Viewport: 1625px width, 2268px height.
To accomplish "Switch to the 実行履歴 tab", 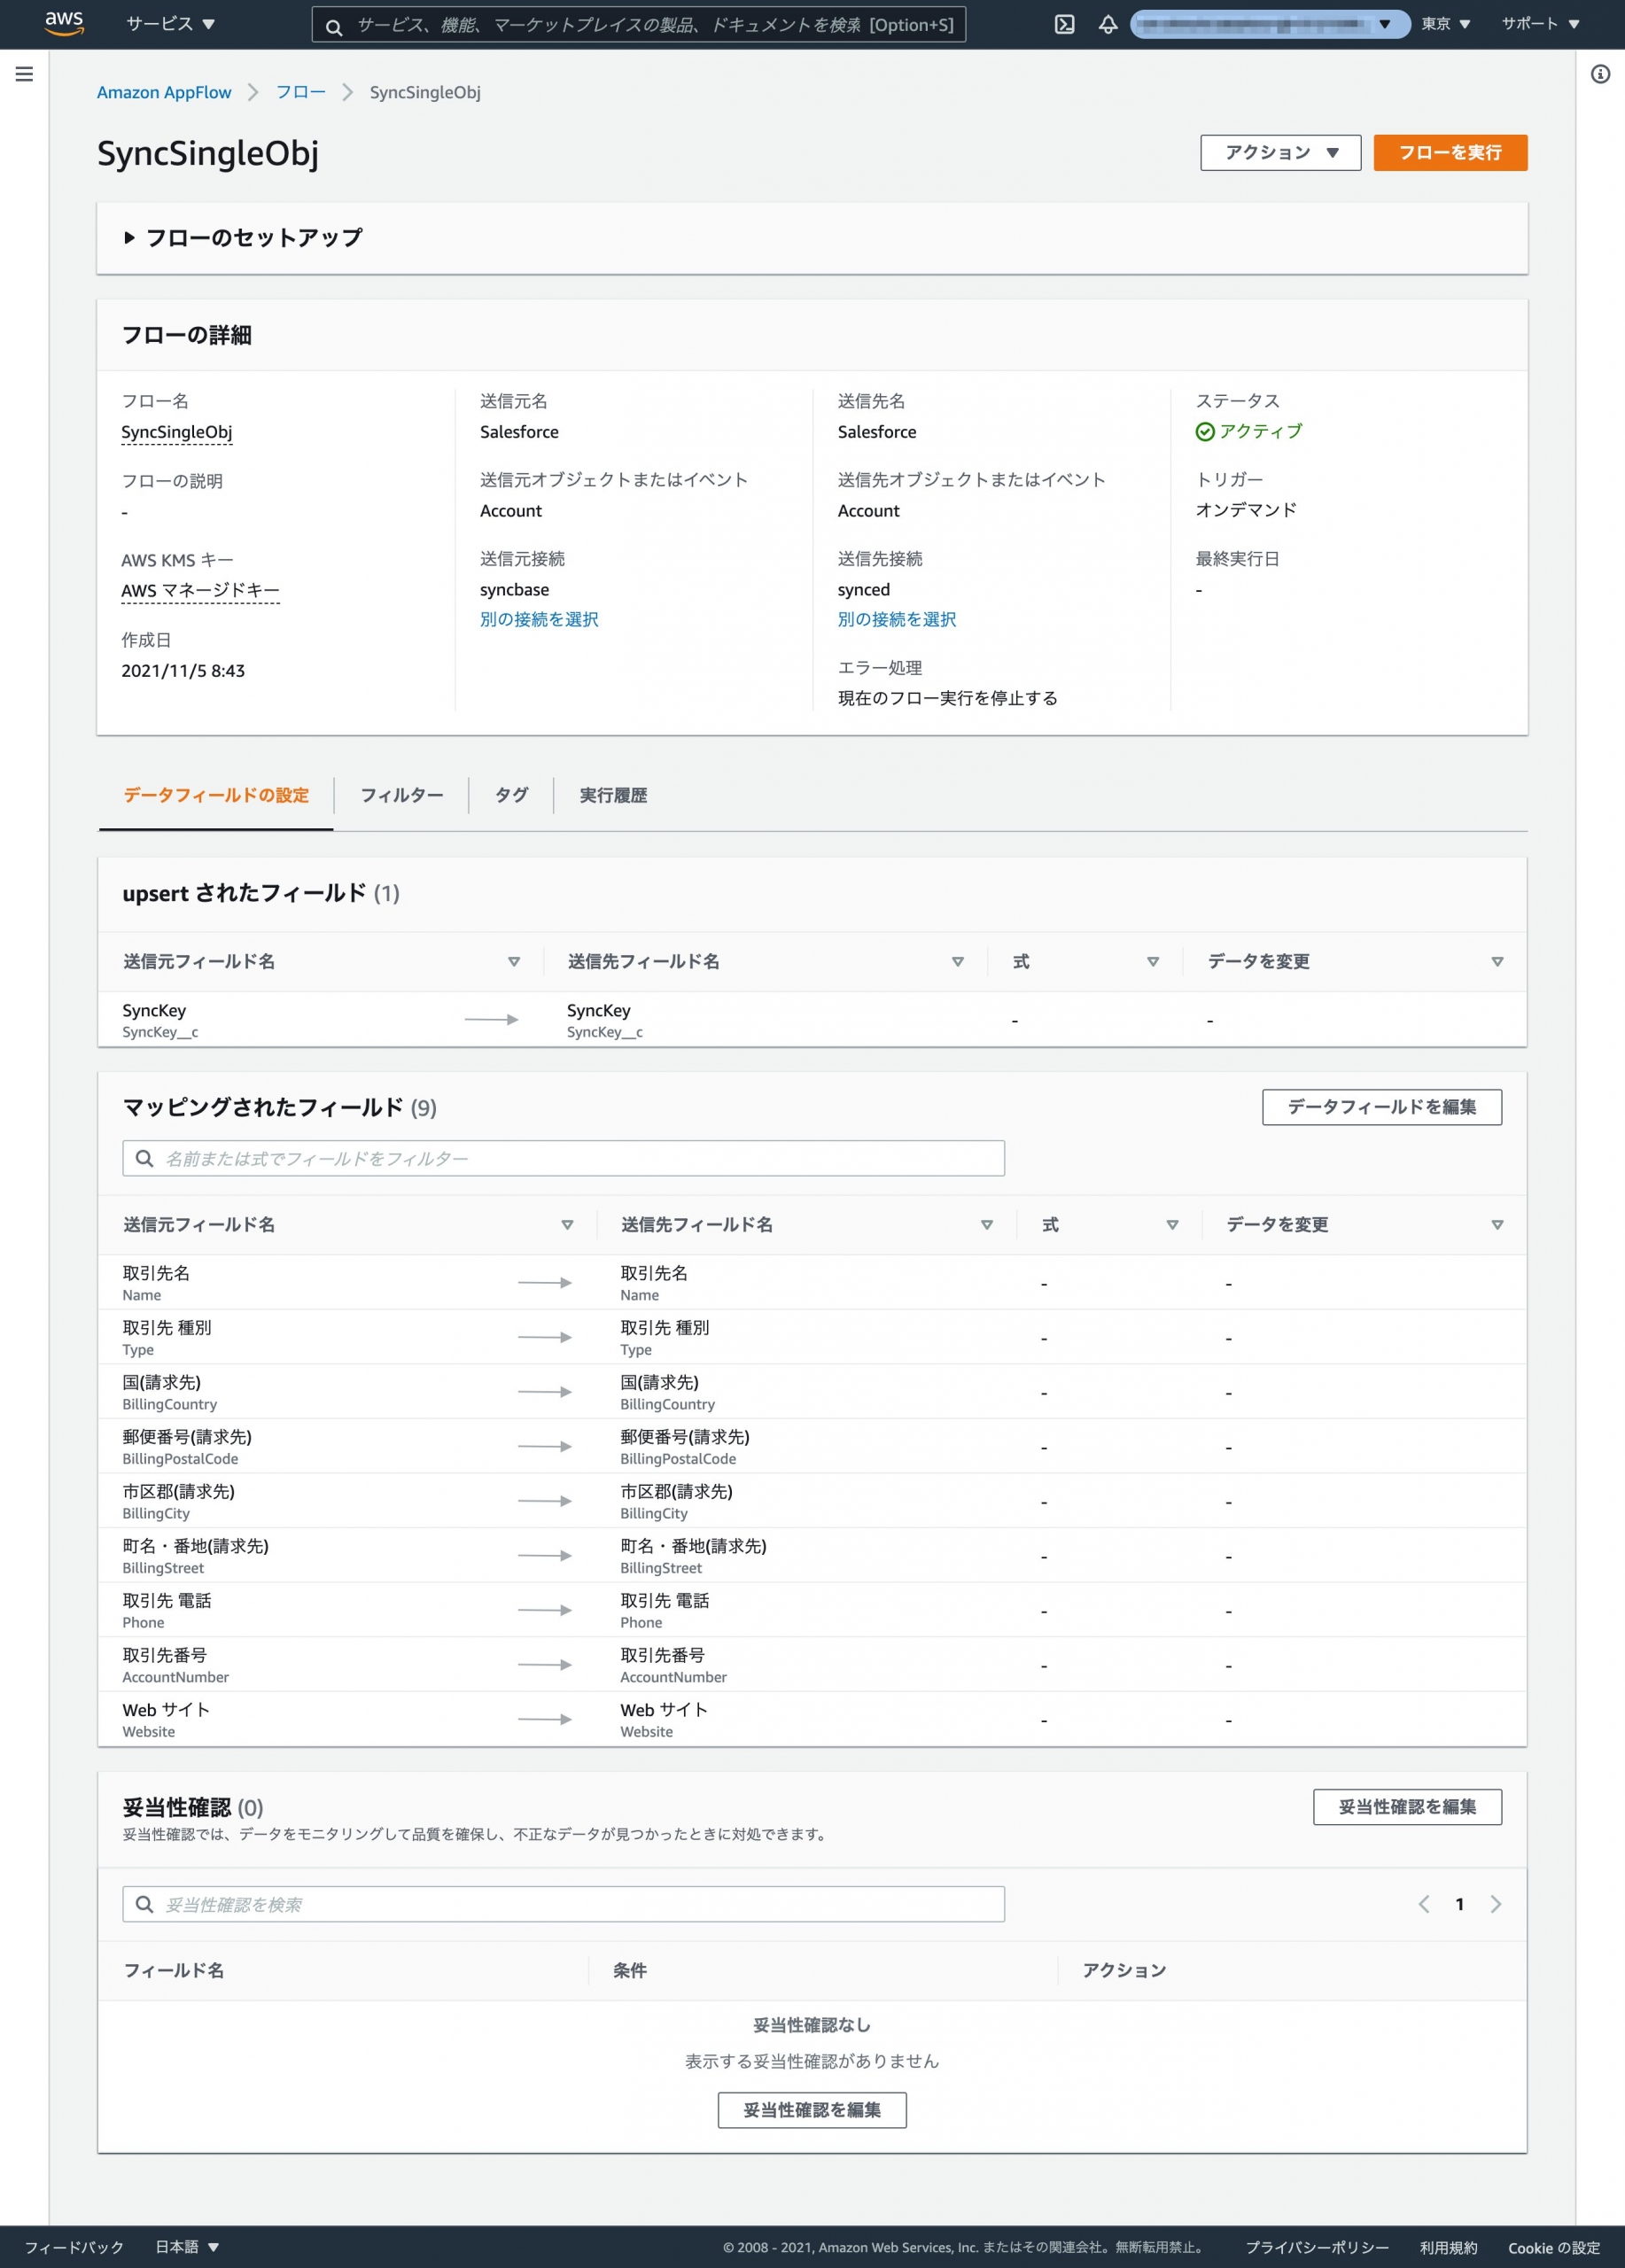I will 613,795.
